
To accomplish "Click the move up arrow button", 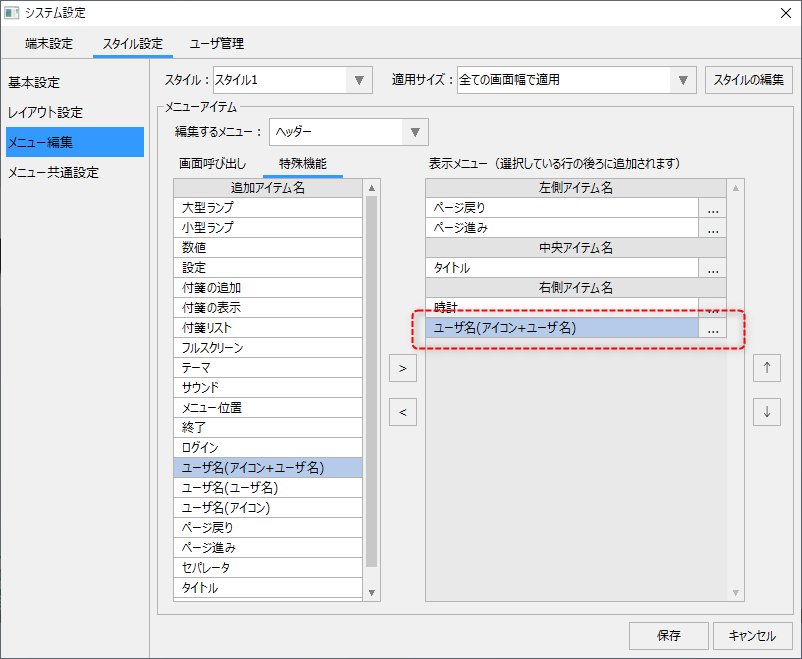I will (767, 368).
